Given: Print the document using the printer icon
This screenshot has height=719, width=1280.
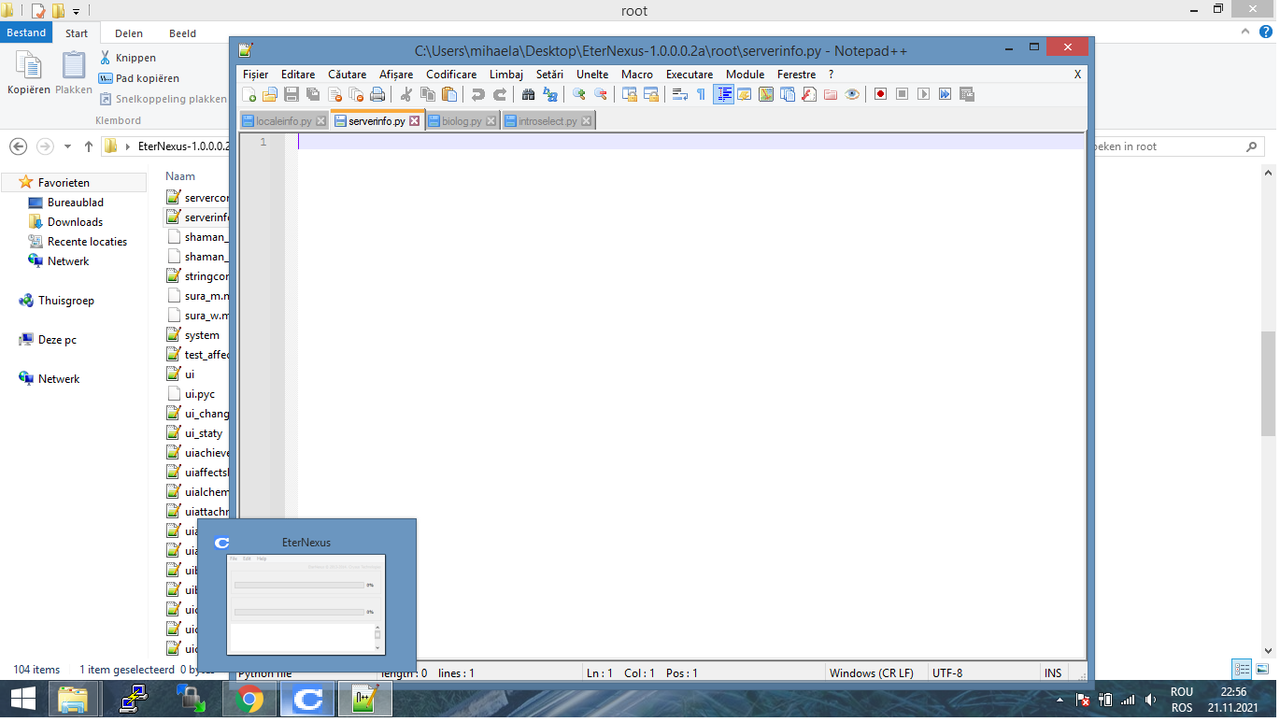Looking at the screenshot, I should point(377,95).
